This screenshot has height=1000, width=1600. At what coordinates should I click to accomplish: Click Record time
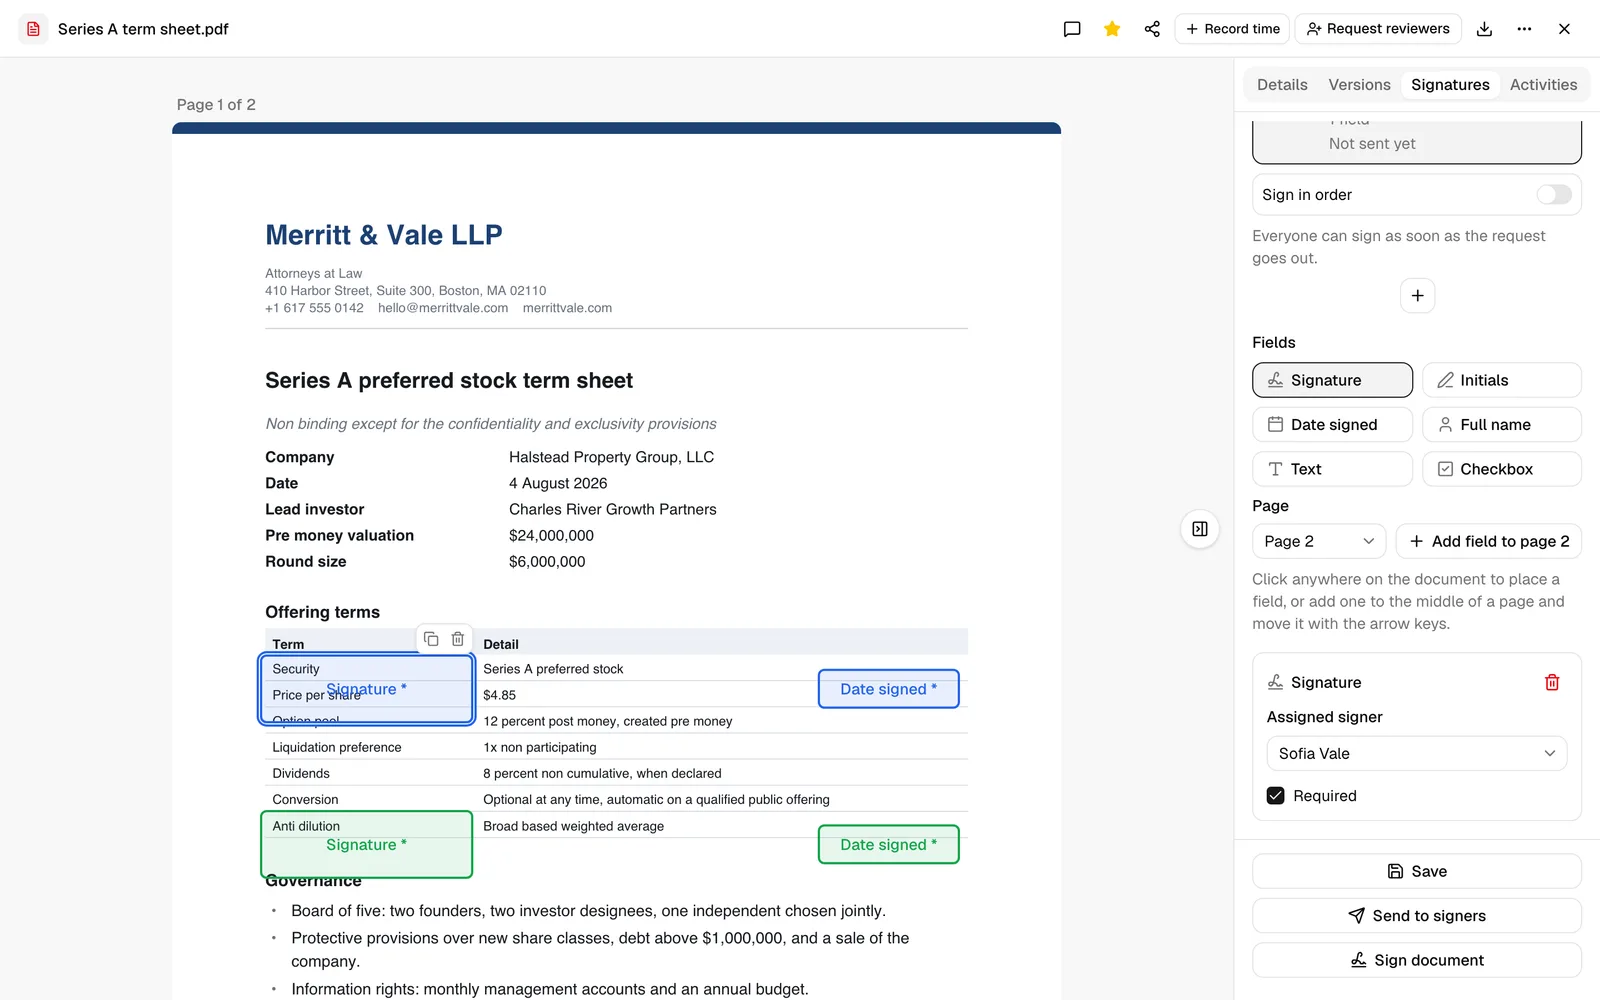click(1232, 29)
